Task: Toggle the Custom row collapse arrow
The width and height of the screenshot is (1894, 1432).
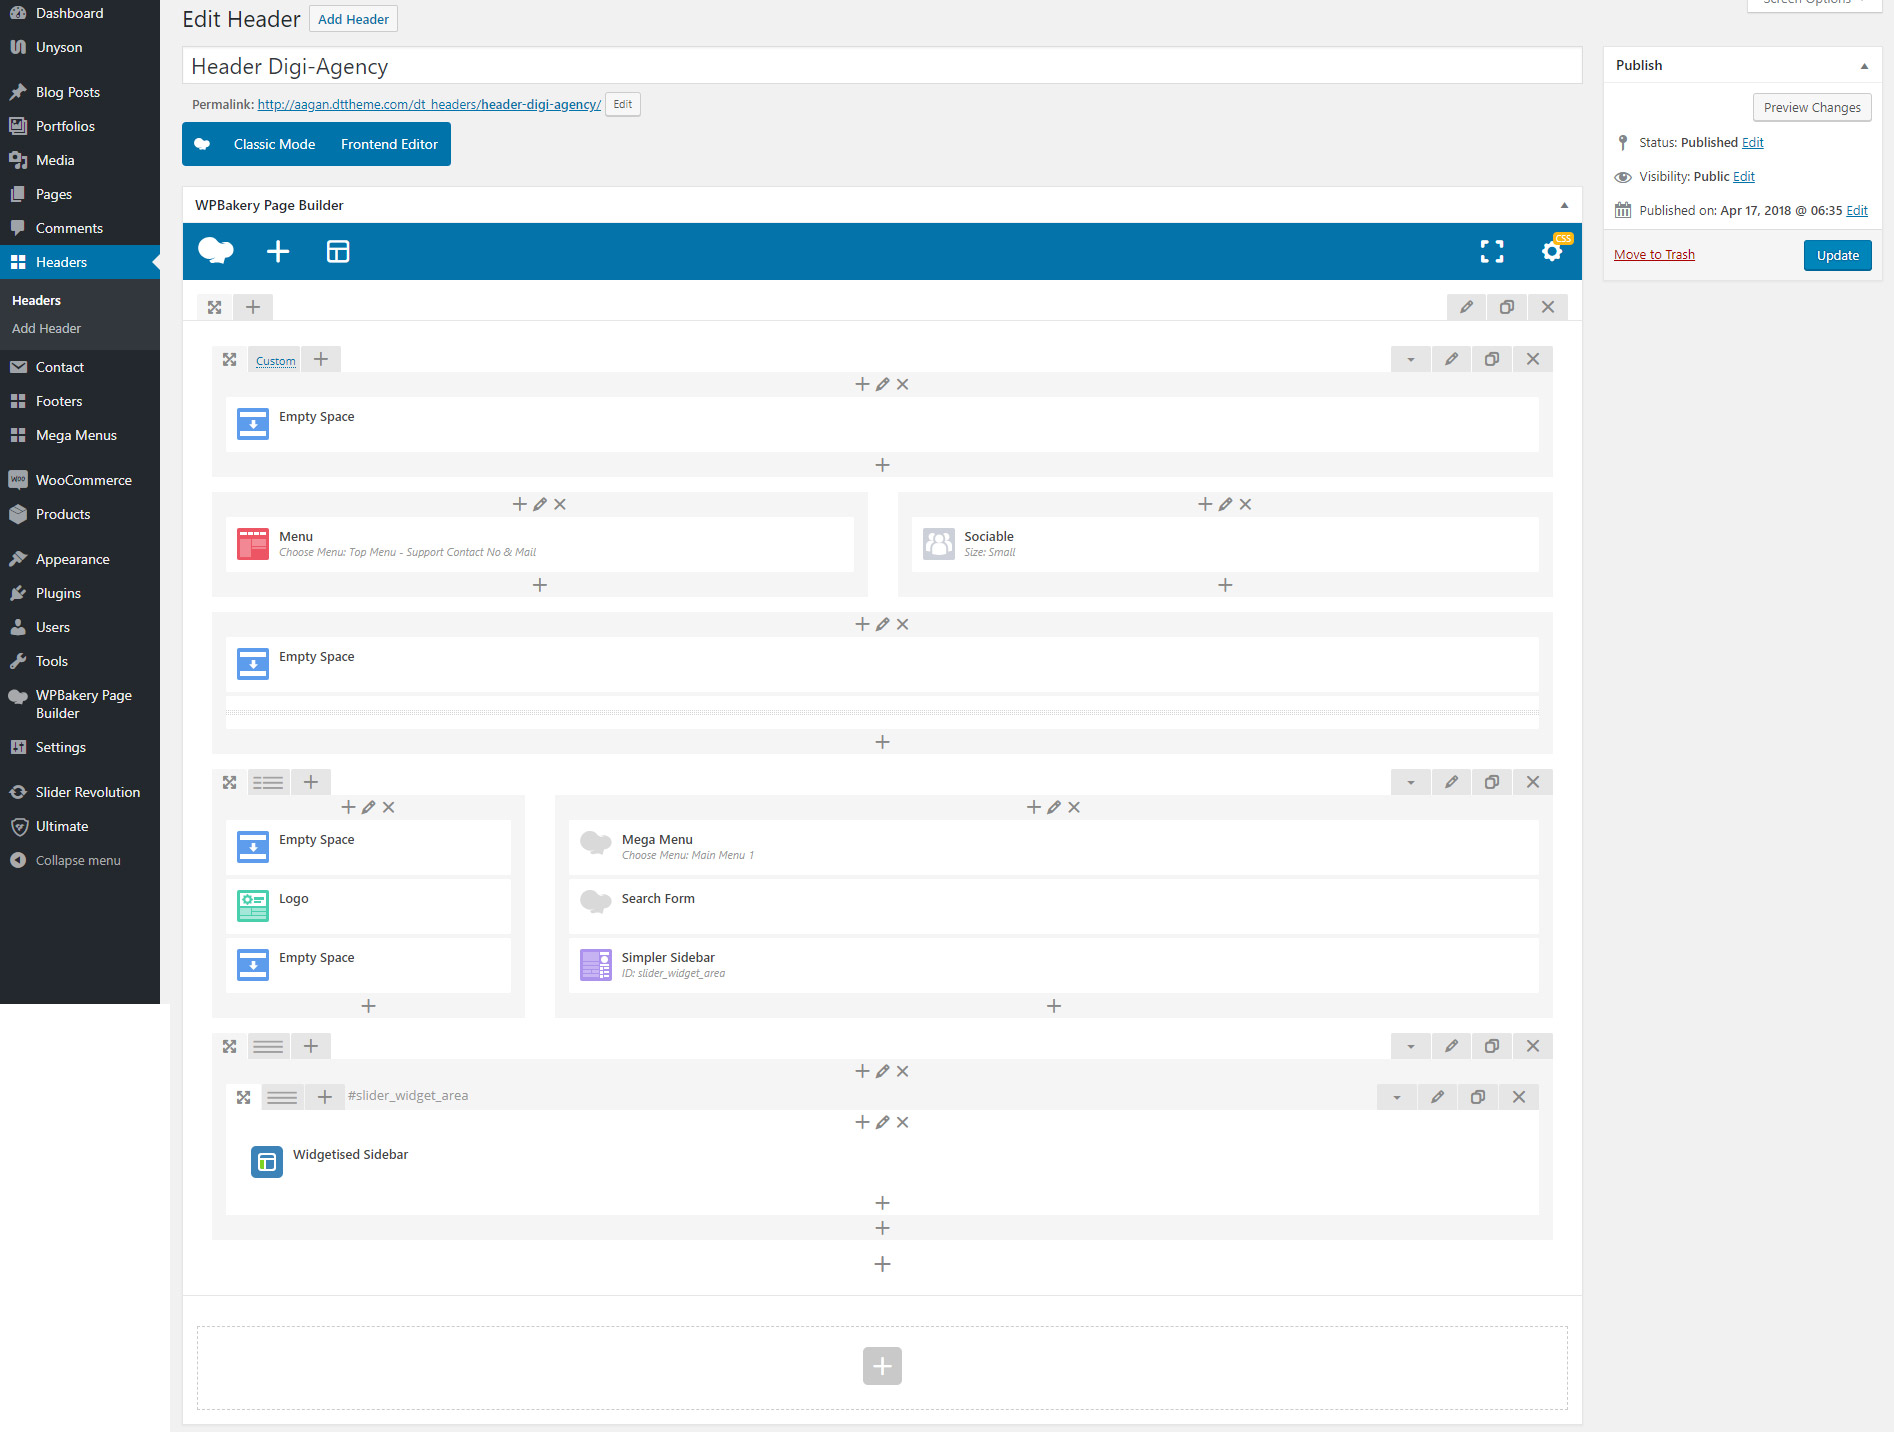Action: 1410,359
